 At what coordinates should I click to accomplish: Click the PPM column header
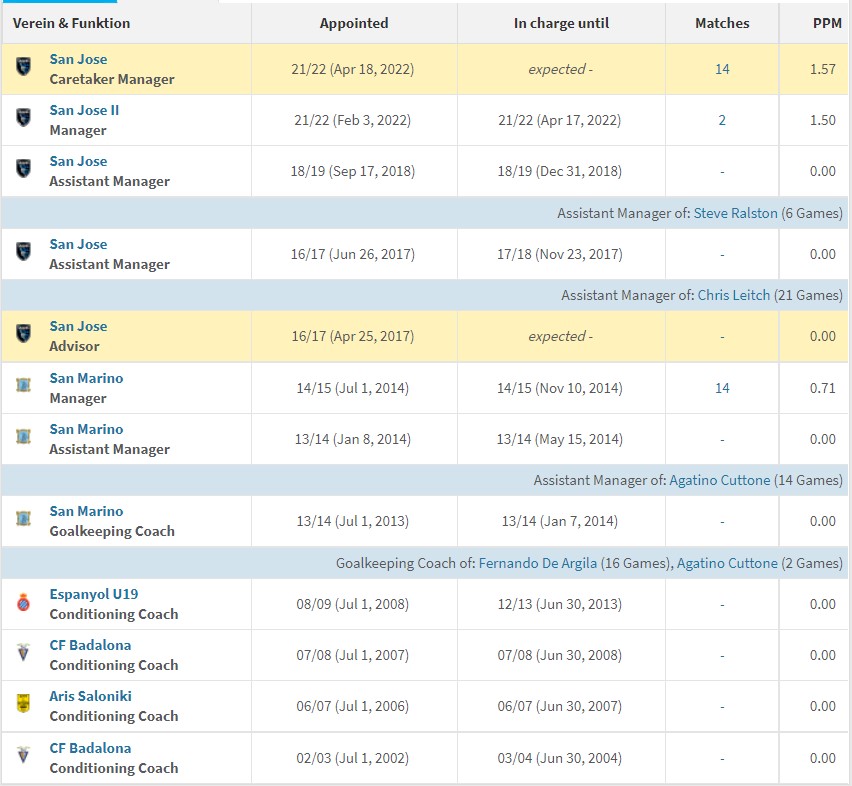[827, 23]
